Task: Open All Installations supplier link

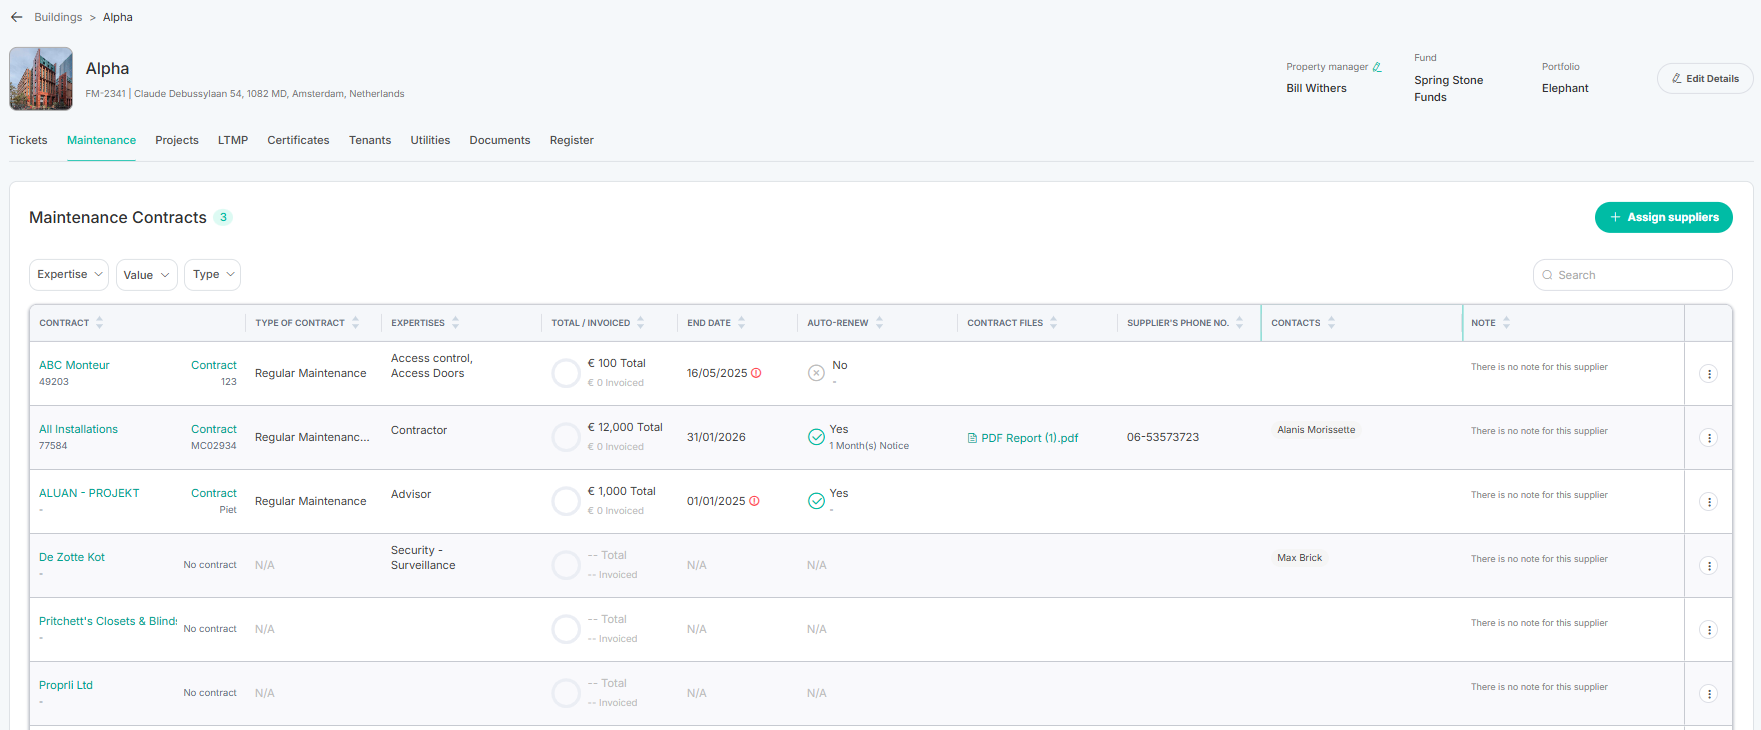Action: pos(78,429)
